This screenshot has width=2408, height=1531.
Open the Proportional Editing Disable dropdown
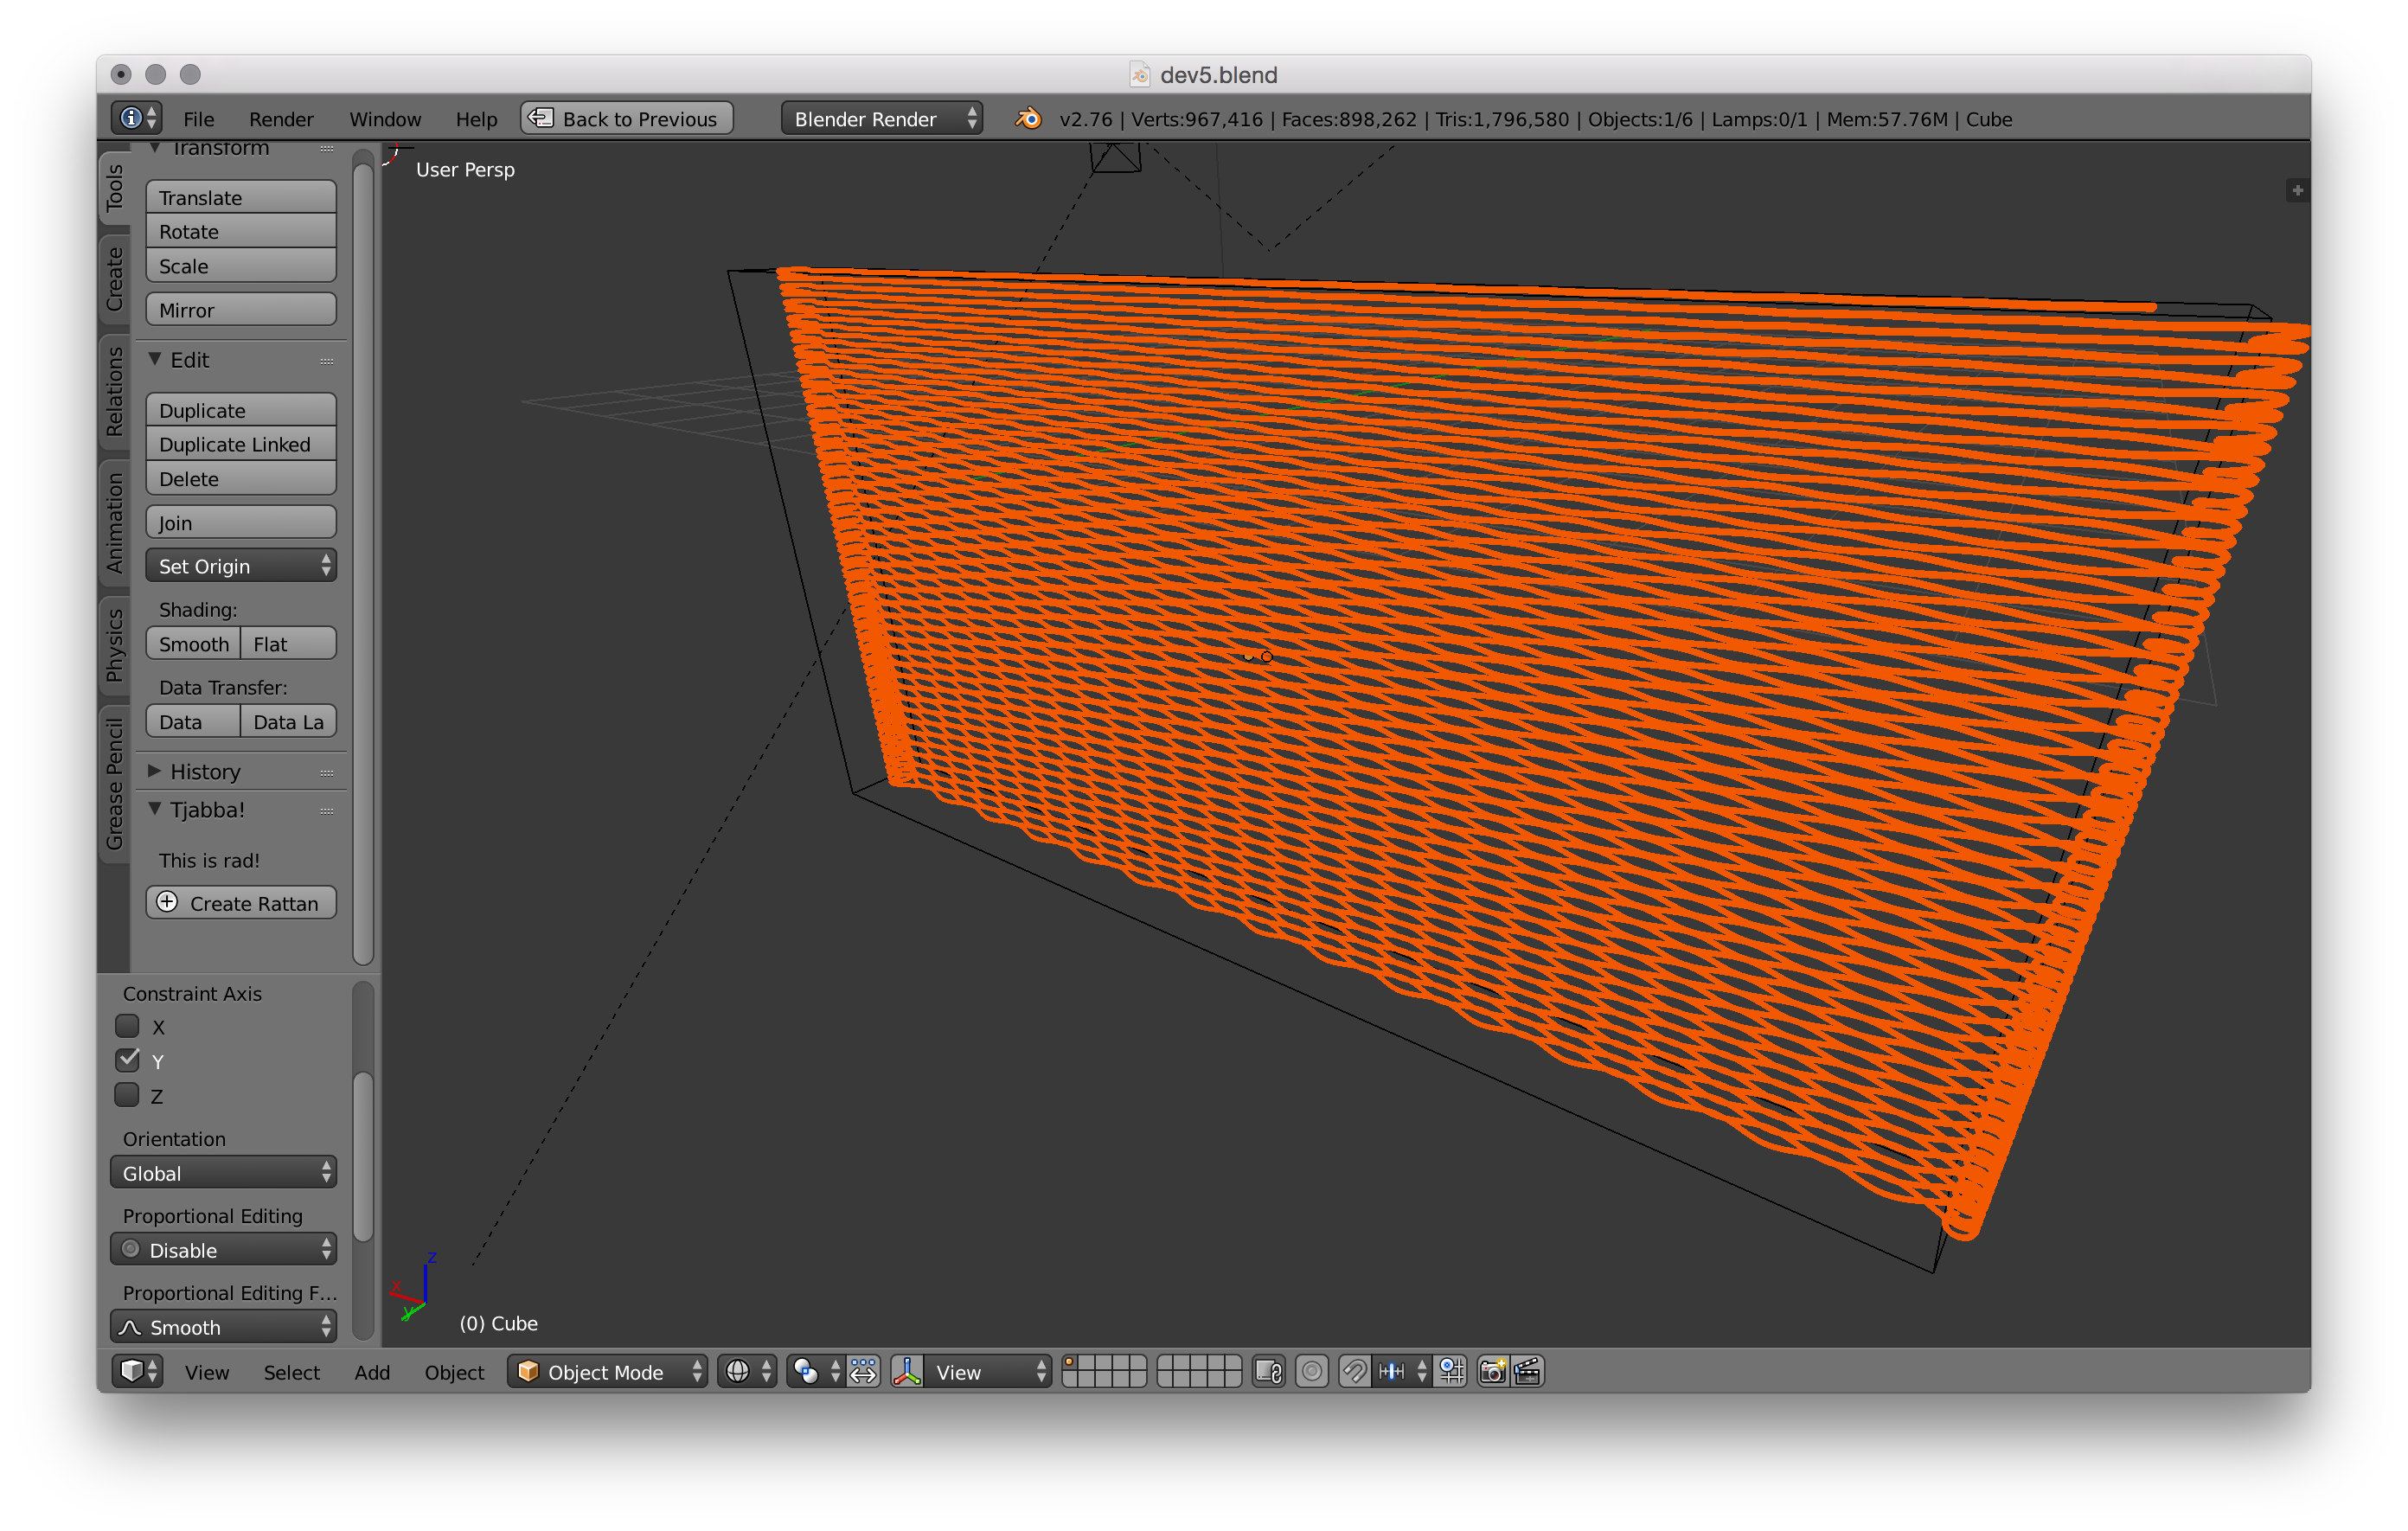point(223,1249)
